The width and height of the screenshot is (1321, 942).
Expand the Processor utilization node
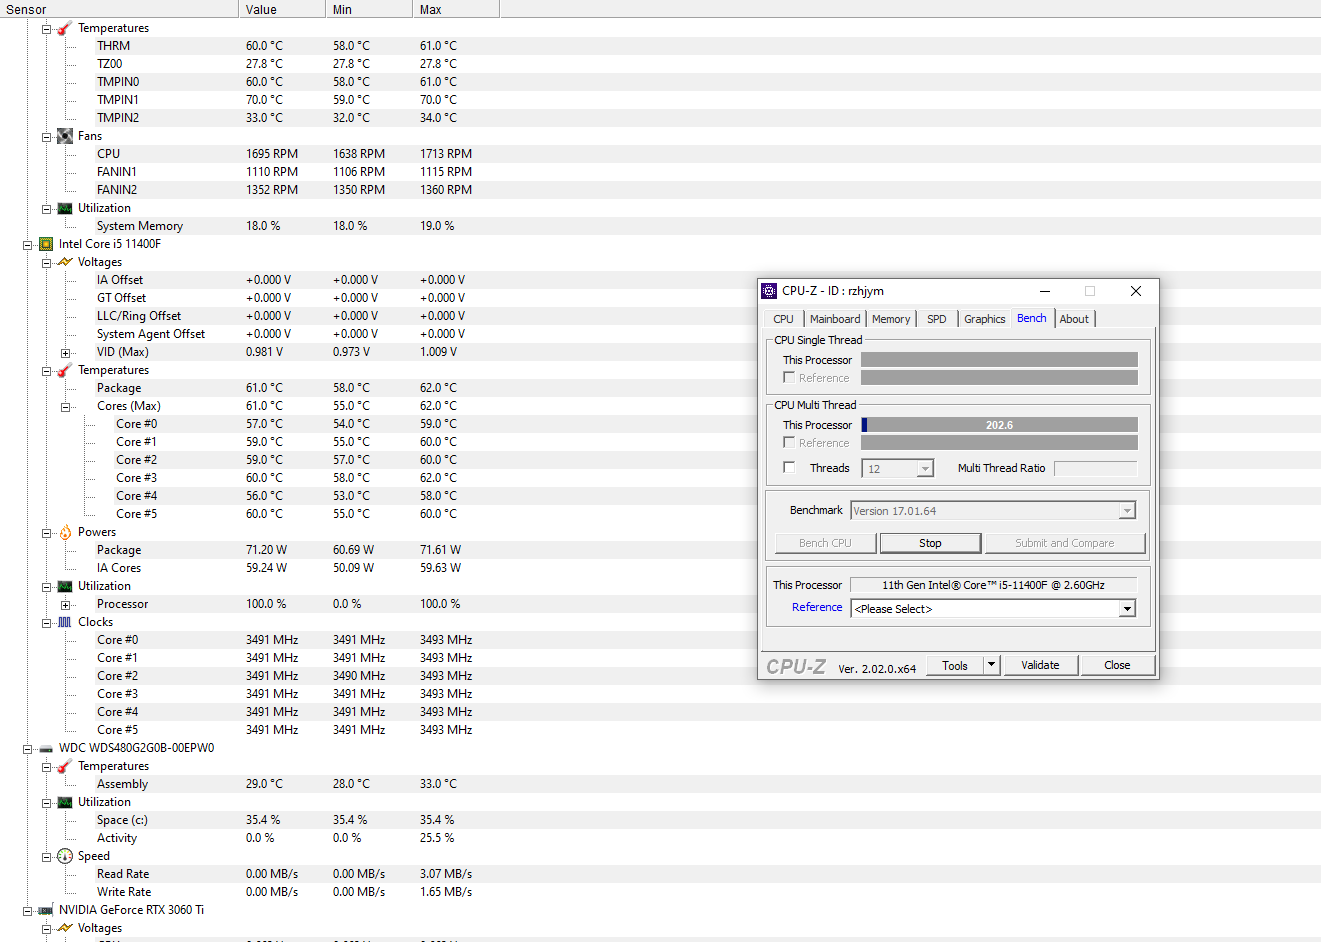[65, 604]
